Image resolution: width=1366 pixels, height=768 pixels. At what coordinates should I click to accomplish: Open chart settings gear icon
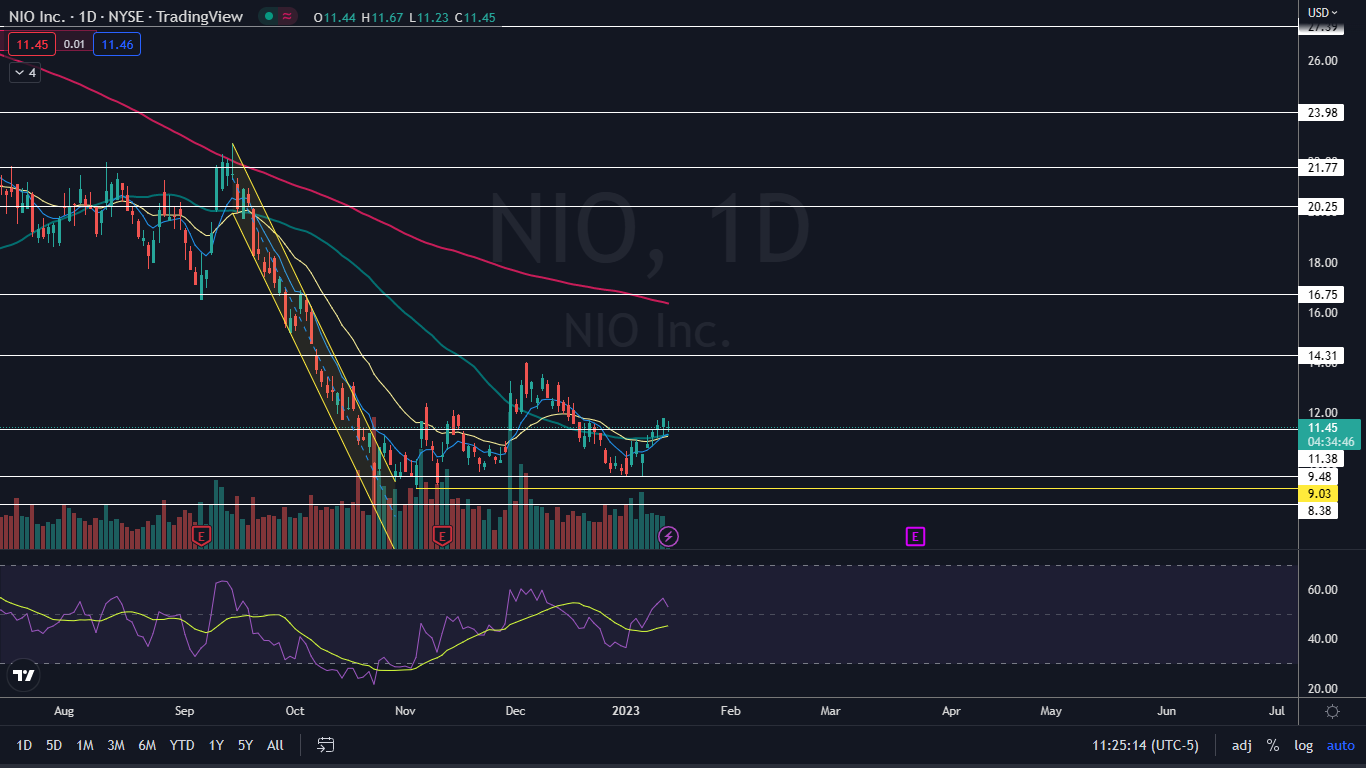coord(1332,711)
